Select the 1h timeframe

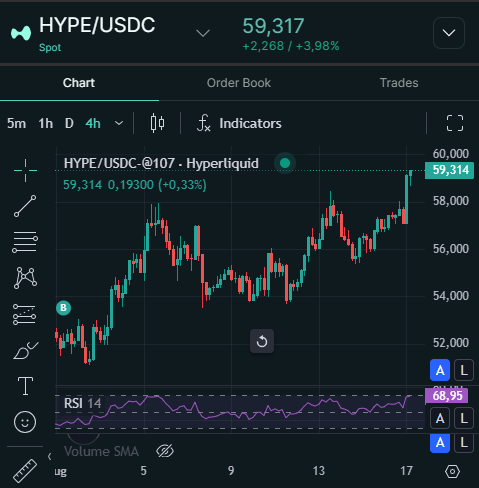click(x=46, y=124)
